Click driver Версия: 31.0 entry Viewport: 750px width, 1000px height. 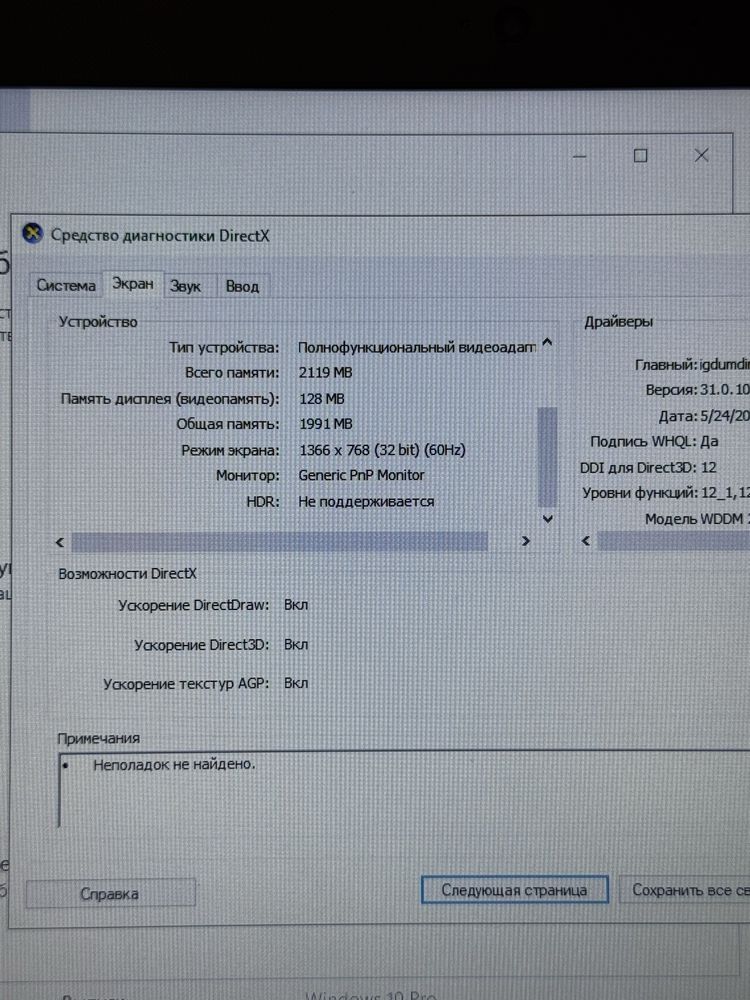[697, 390]
